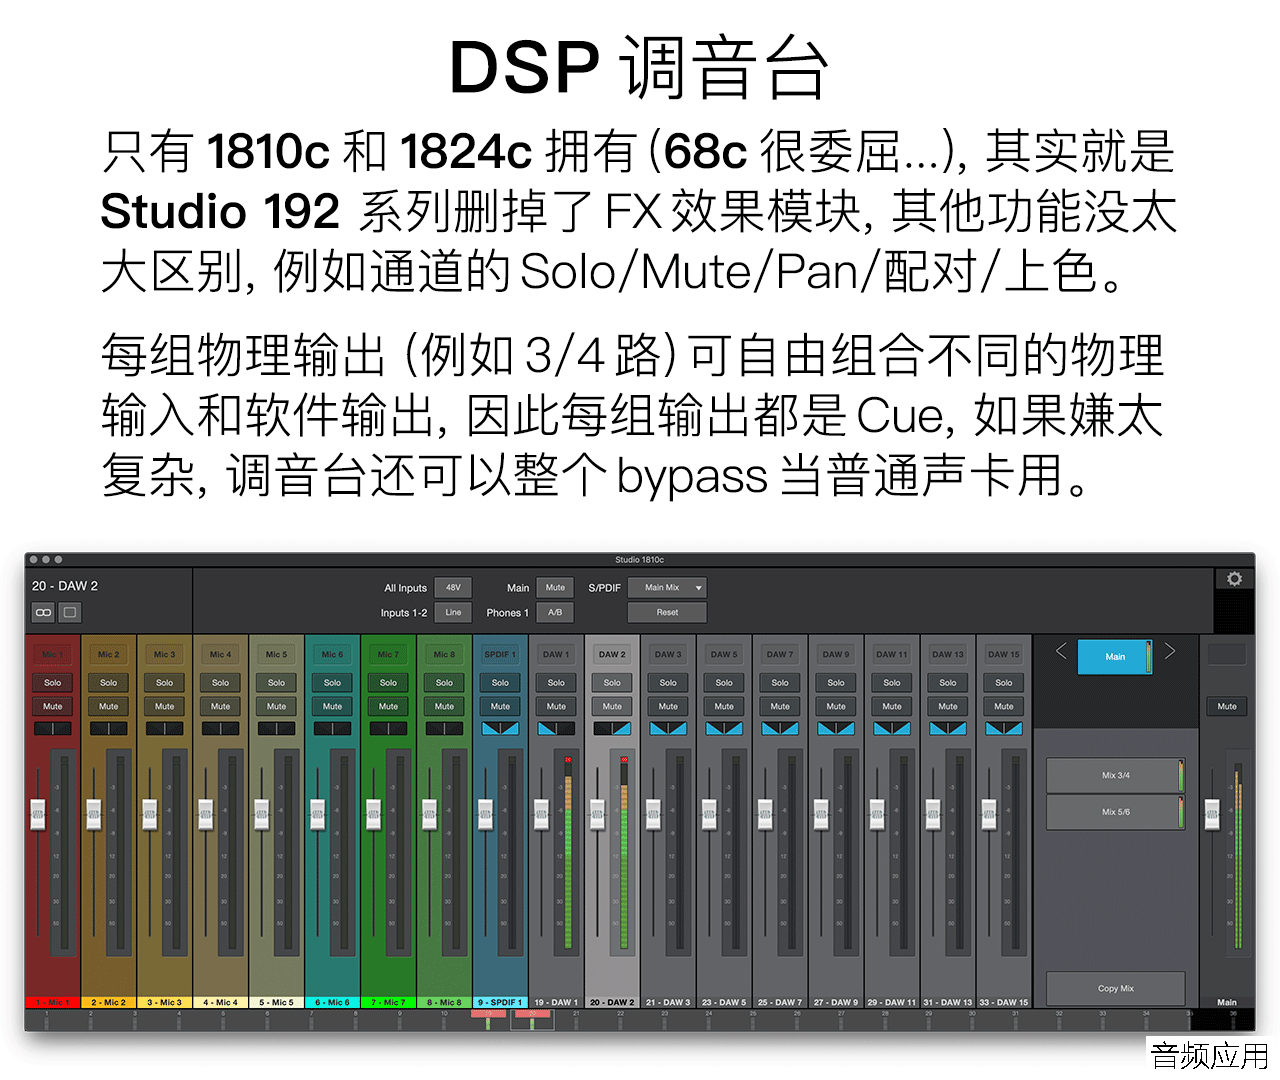Click the DAW 1 level meter
This screenshot has height=1080, width=1280.
click(x=568, y=852)
